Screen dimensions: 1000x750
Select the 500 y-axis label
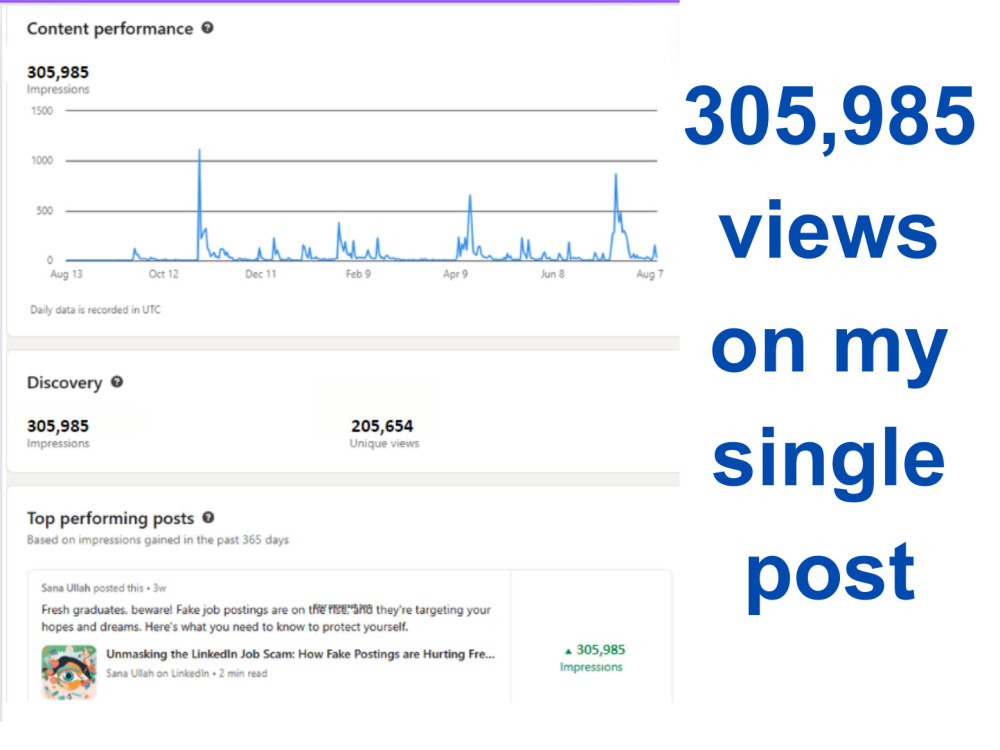(45, 210)
